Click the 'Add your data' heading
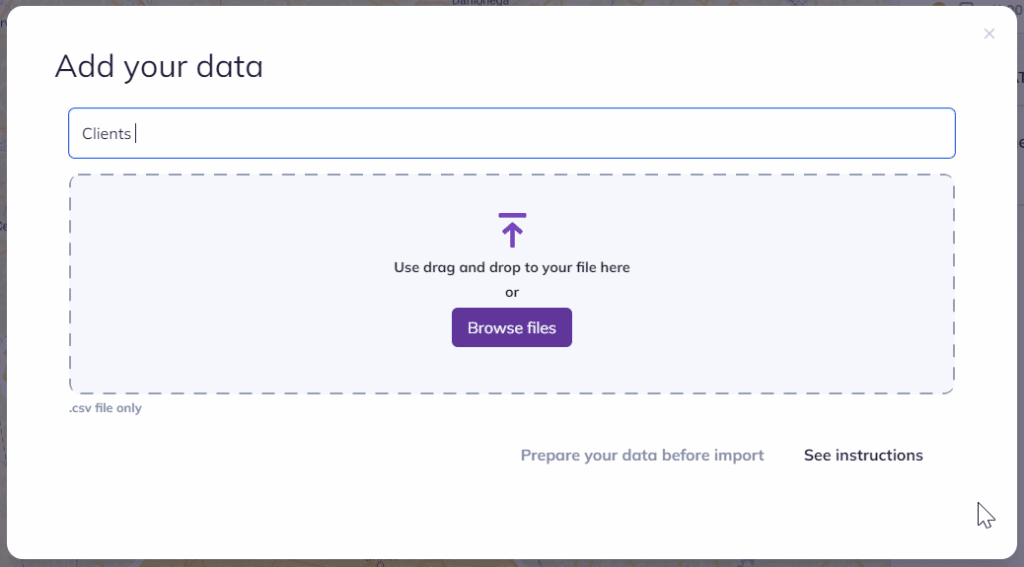Screen dimensions: 1024x567 click(159, 66)
